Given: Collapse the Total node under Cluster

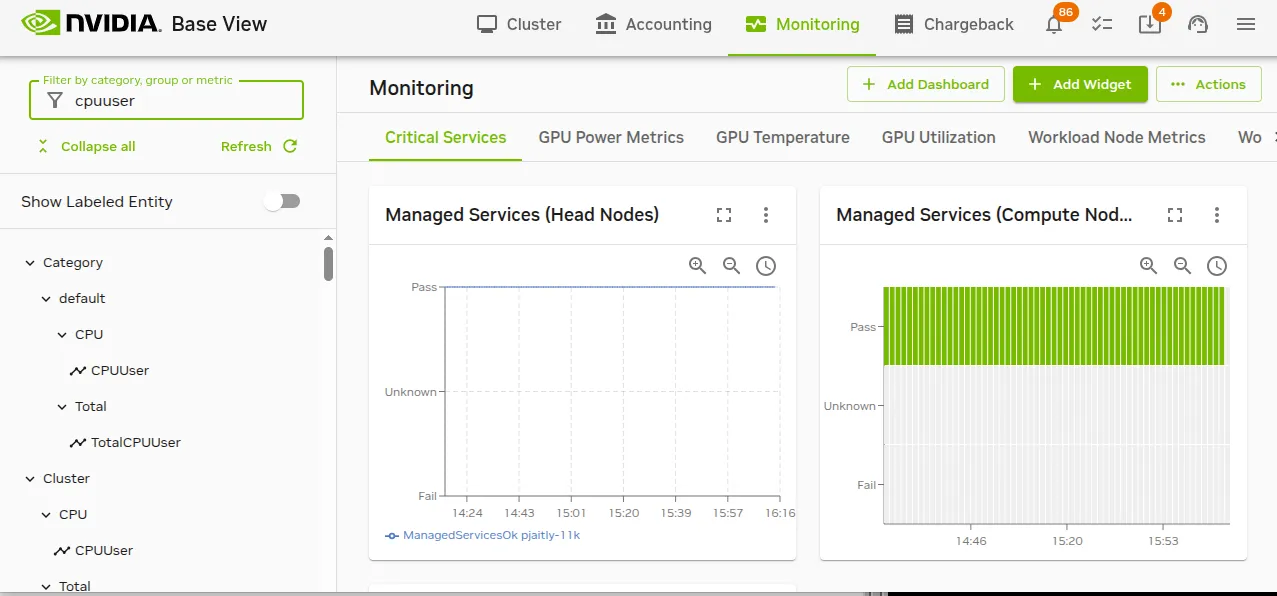Looking at the screenshot, I should click(x=46, y=586).
